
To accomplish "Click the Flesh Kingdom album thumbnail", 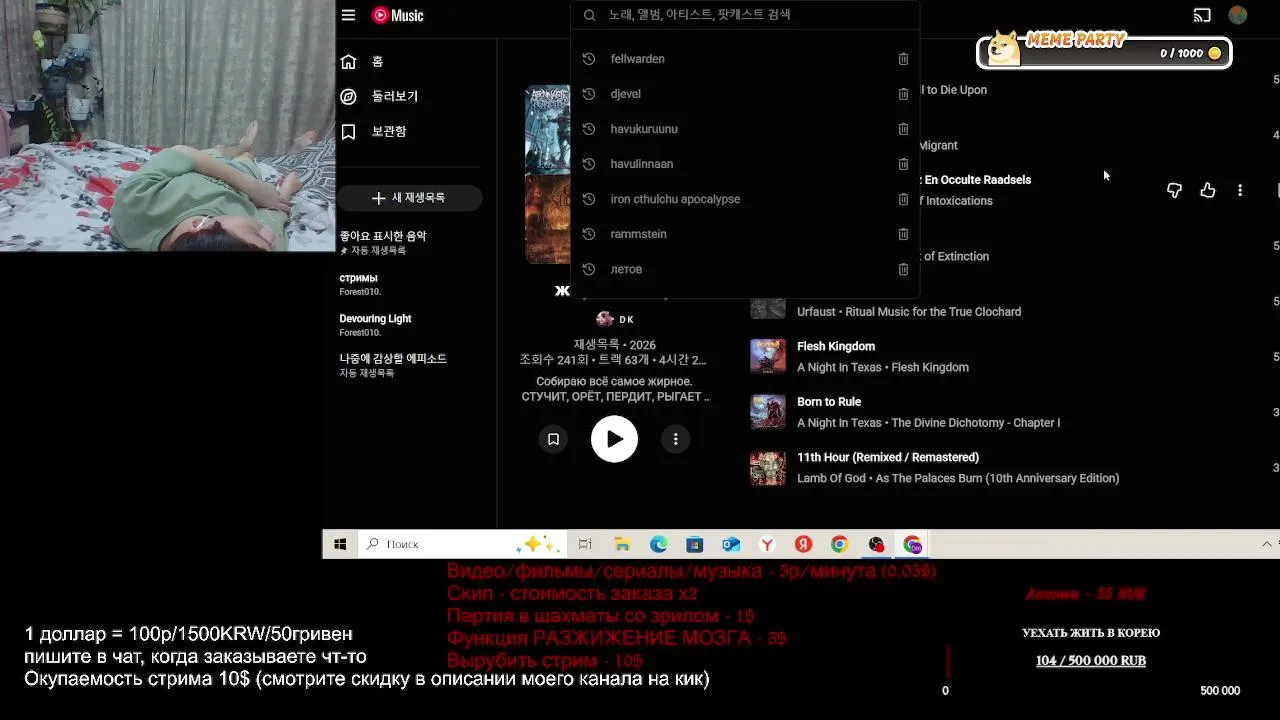I will (x=768, y=356).
